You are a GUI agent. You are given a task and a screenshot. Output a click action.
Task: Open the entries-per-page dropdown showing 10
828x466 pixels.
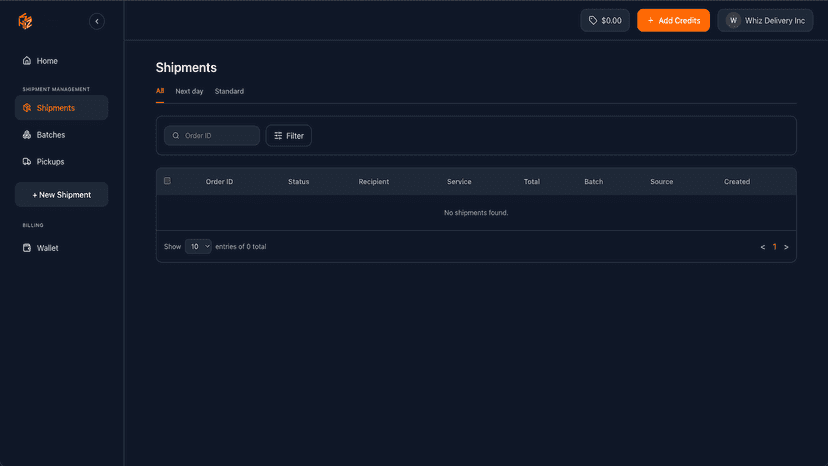(x=198, y=247)
